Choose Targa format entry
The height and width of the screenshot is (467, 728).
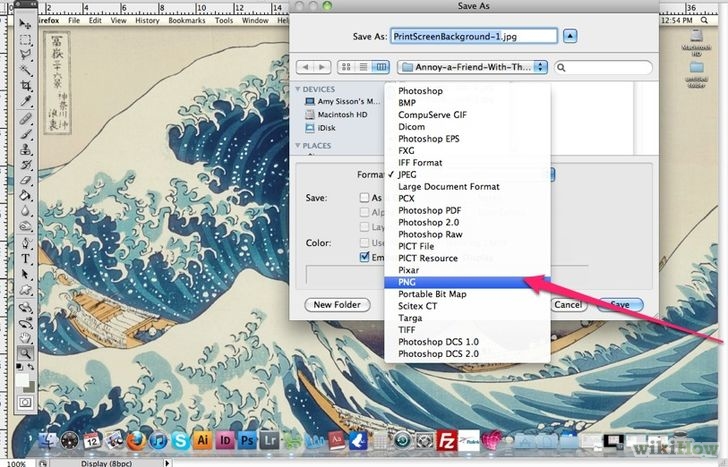coord(467,318)
